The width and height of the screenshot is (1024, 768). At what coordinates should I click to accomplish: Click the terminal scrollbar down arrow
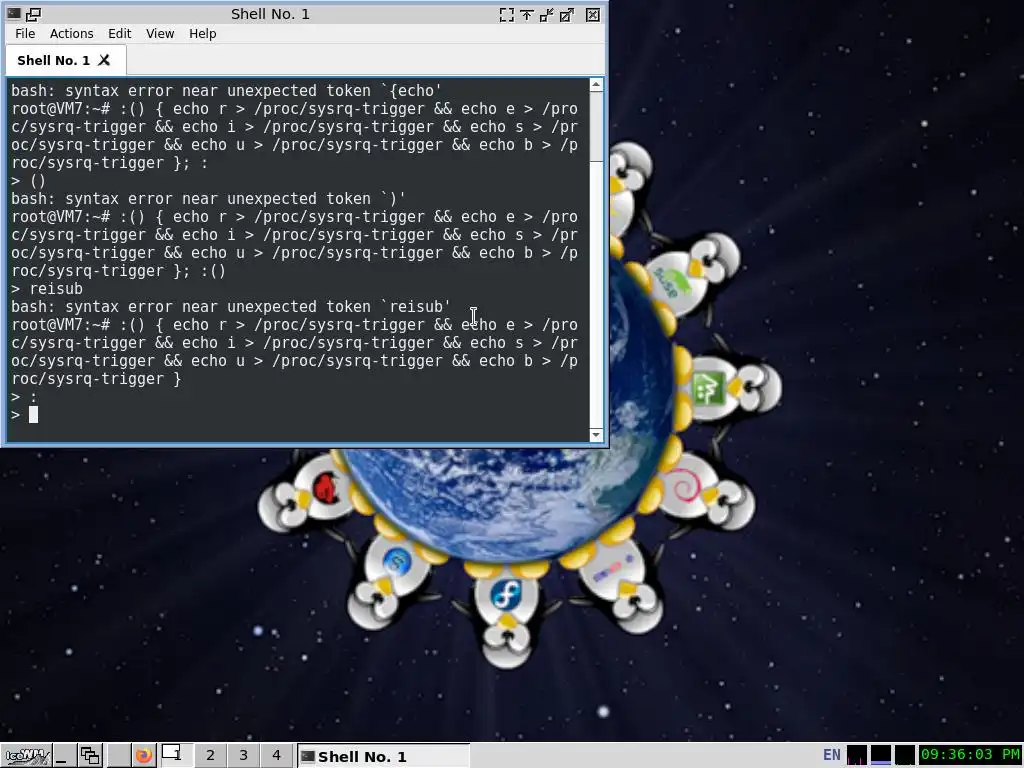596,435
